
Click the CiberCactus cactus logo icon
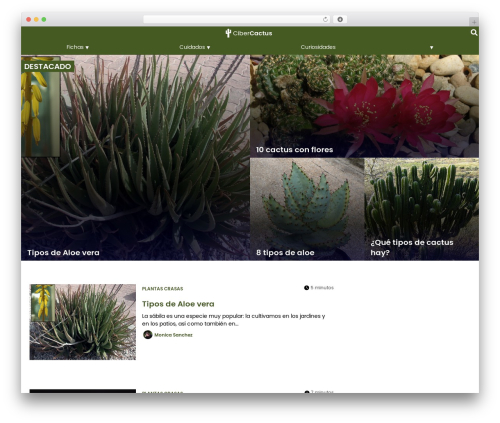228,33
